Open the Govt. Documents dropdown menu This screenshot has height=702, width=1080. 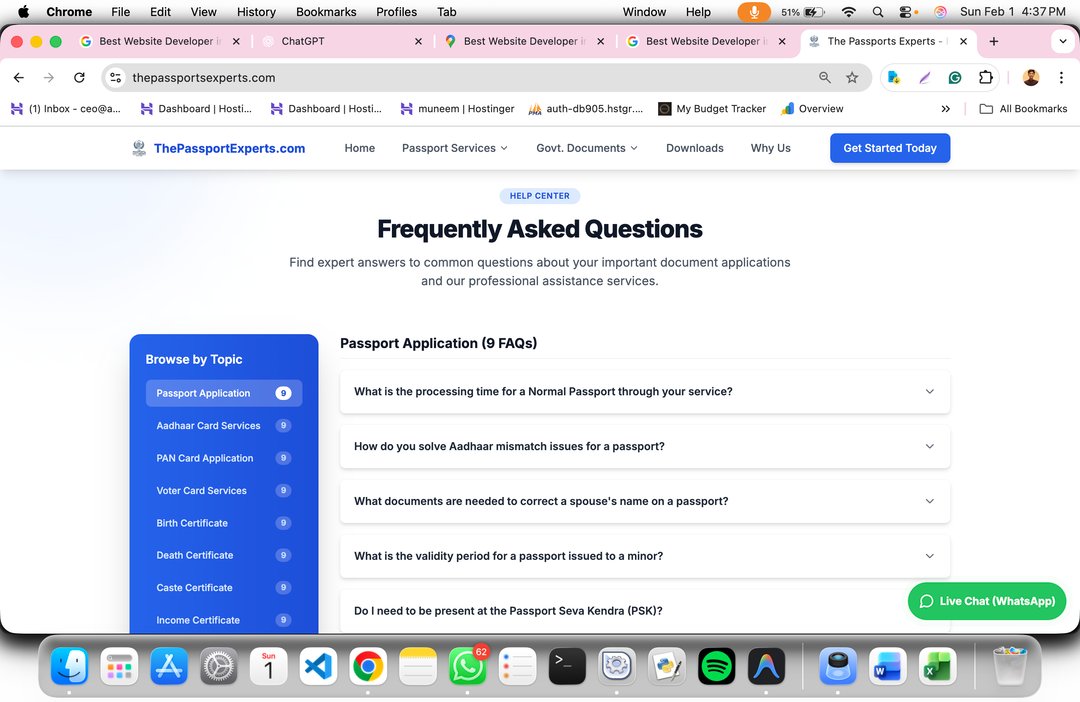click(586, 148)
